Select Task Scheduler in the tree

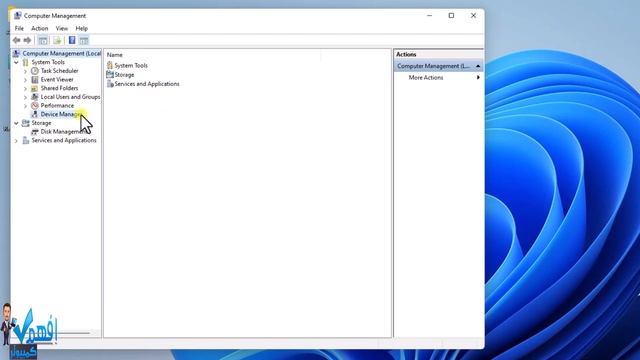click(x=60, y=71)
